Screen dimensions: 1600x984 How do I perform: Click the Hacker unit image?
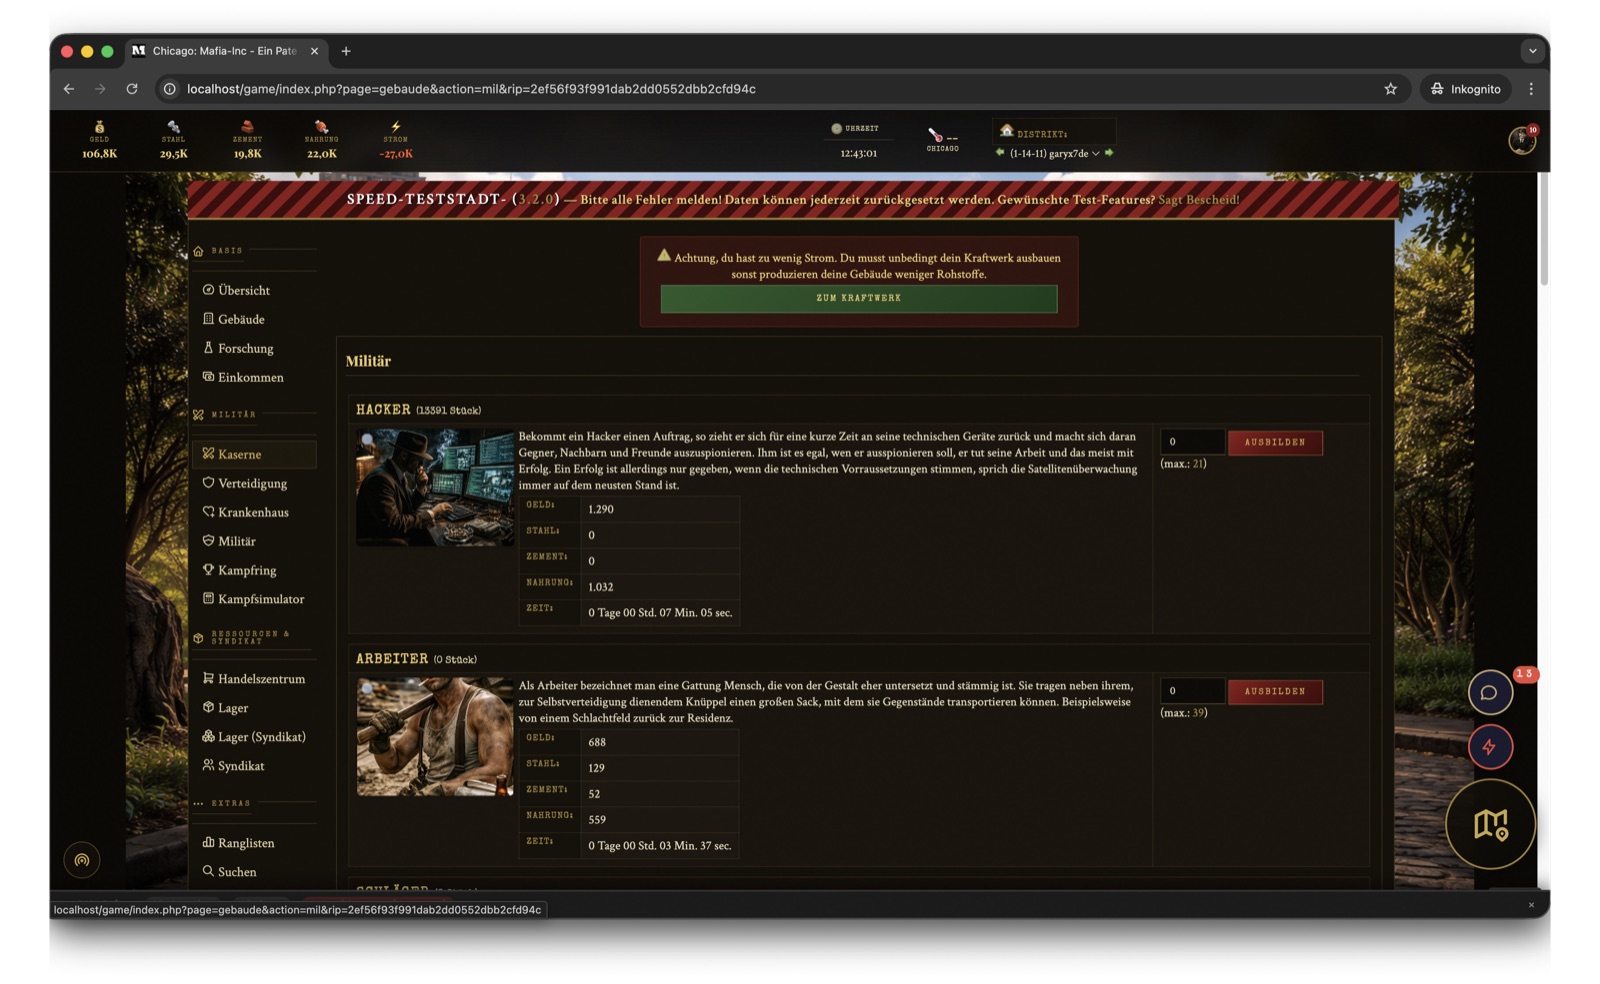point(435,487)
